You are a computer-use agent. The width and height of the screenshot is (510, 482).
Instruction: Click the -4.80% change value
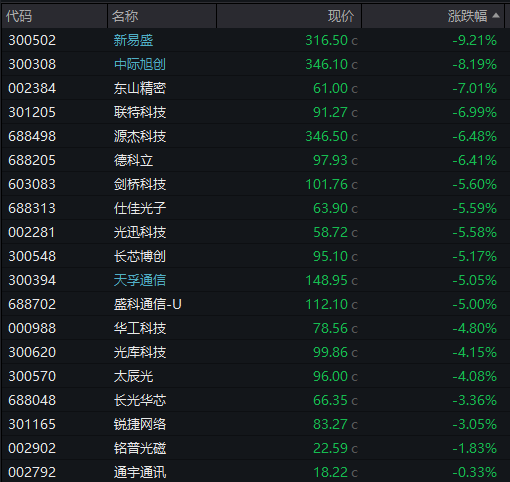tap(475, 328)
